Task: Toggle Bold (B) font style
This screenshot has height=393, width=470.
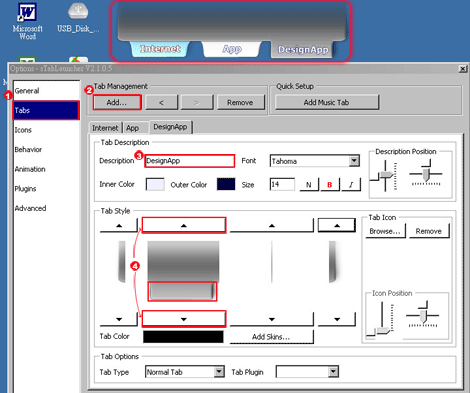Action: 330,185
